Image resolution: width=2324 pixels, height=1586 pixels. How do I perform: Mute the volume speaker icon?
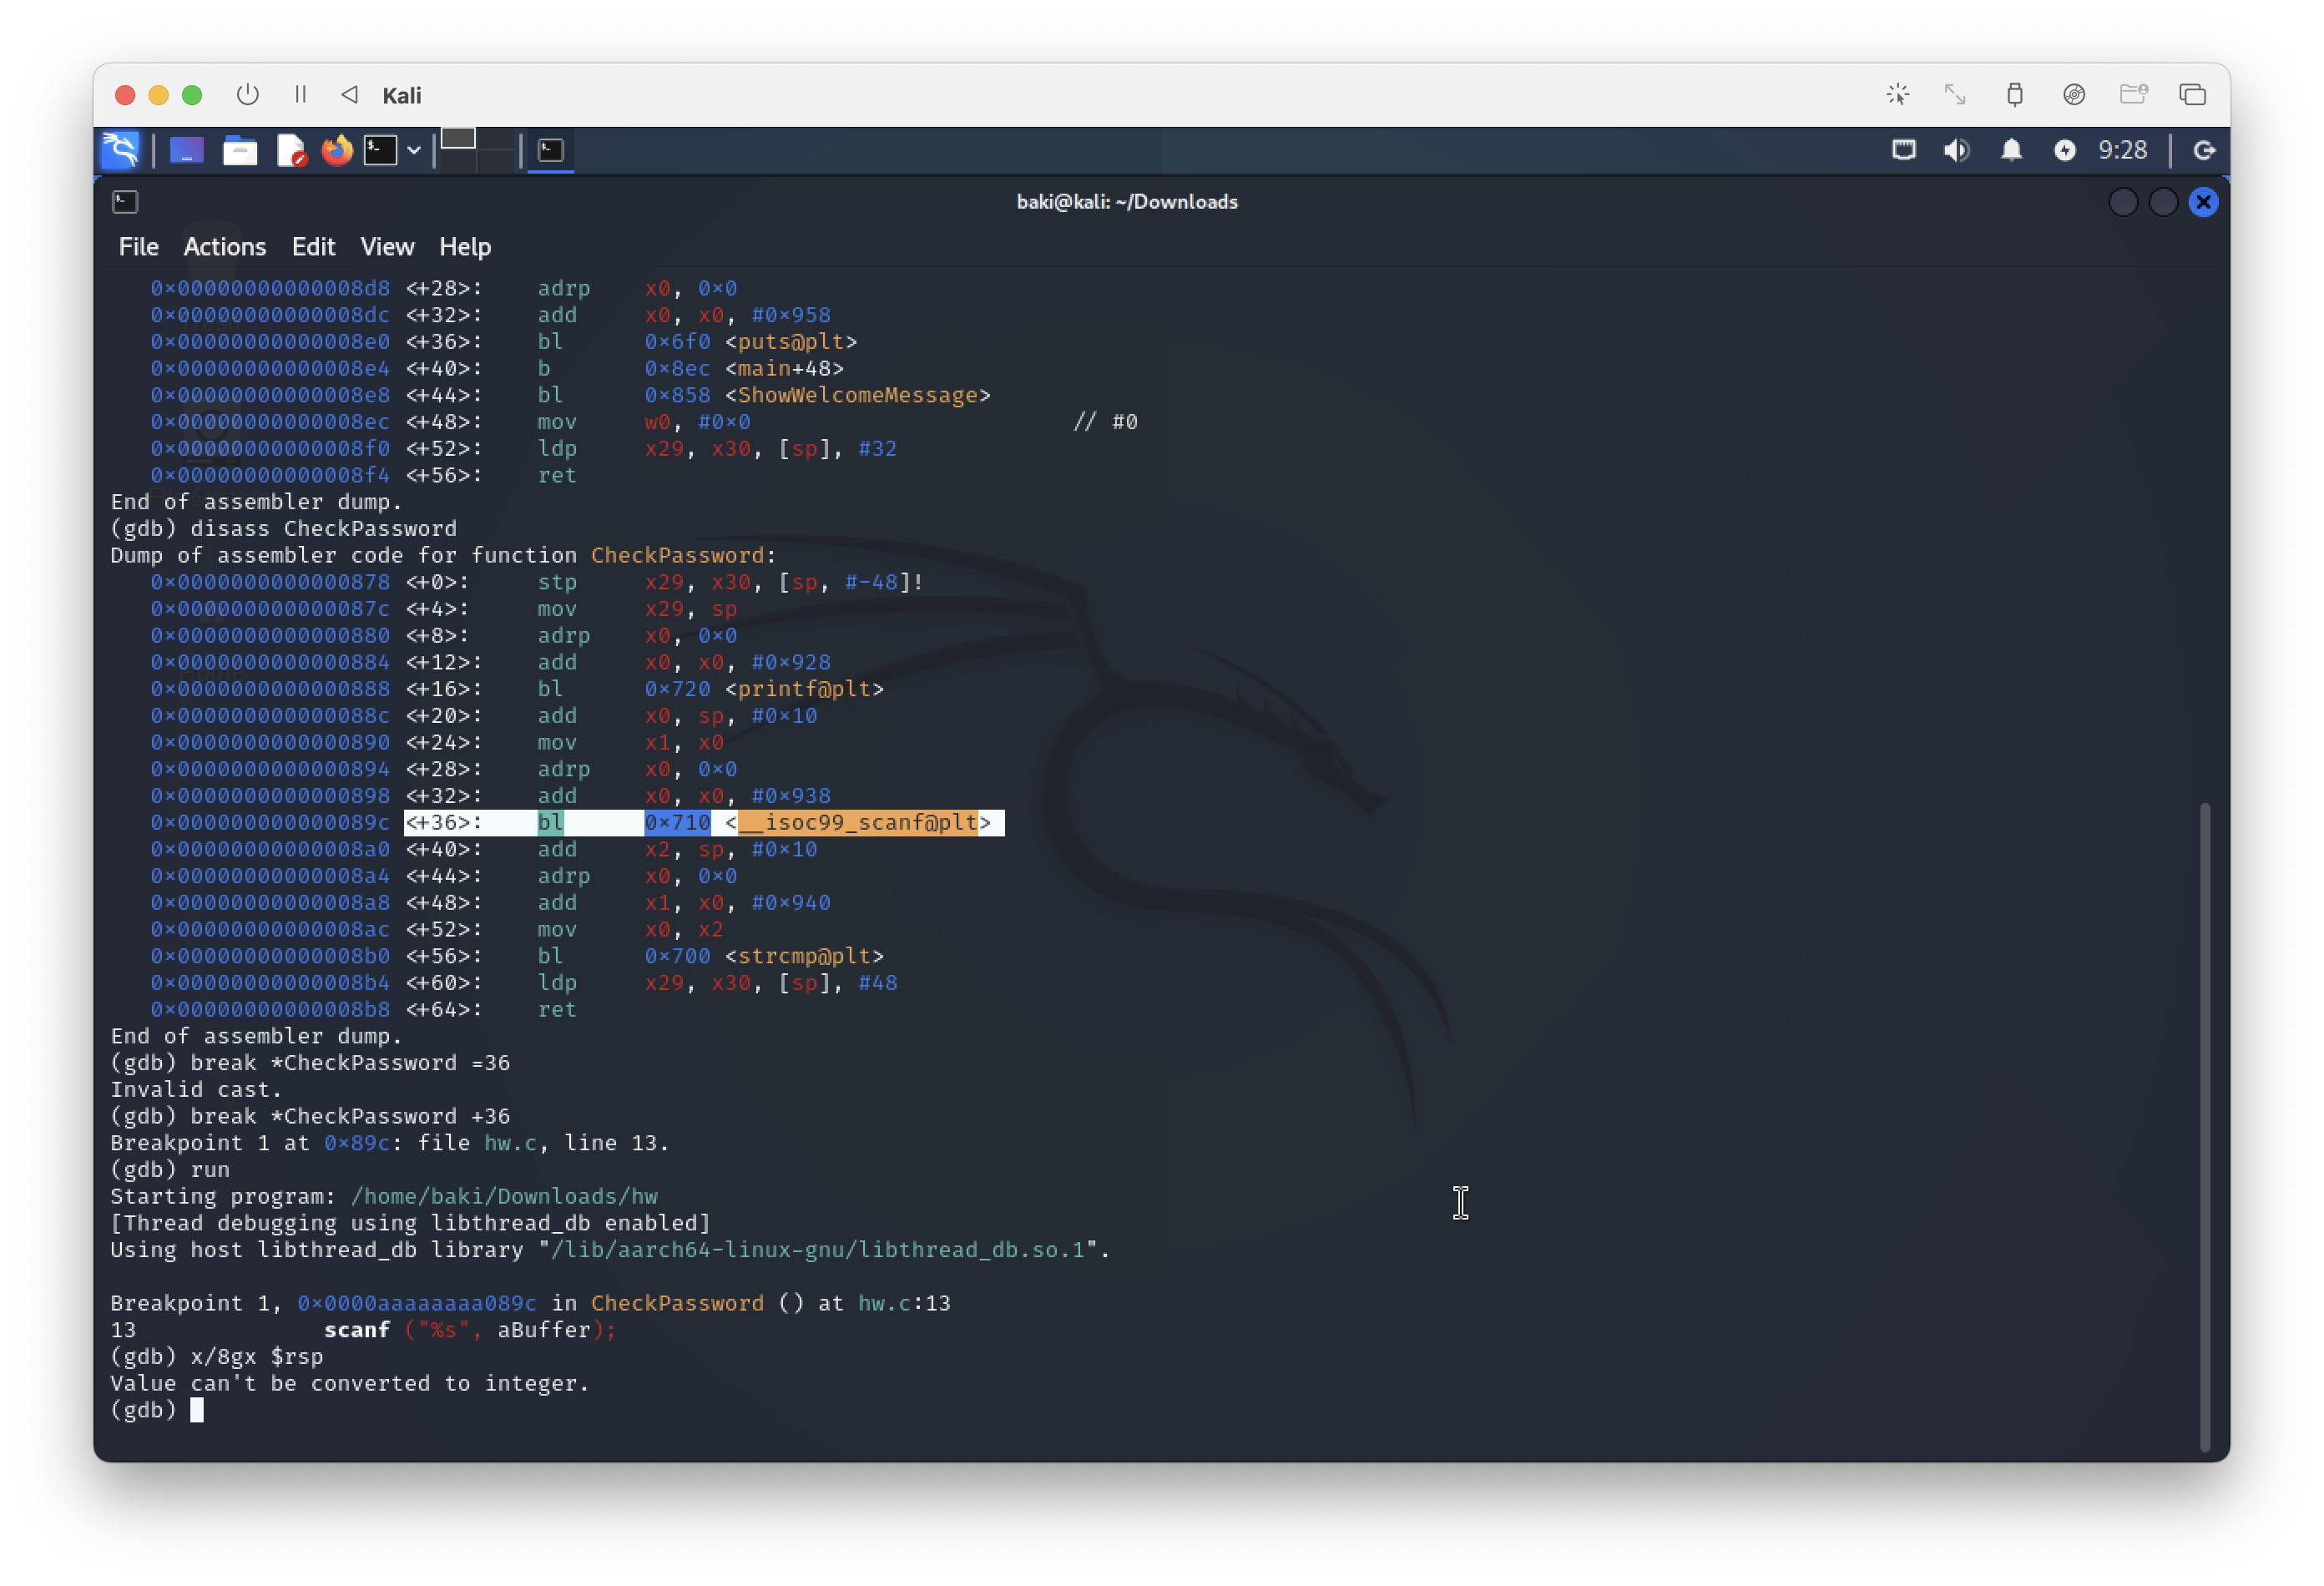coord(1956,150)
